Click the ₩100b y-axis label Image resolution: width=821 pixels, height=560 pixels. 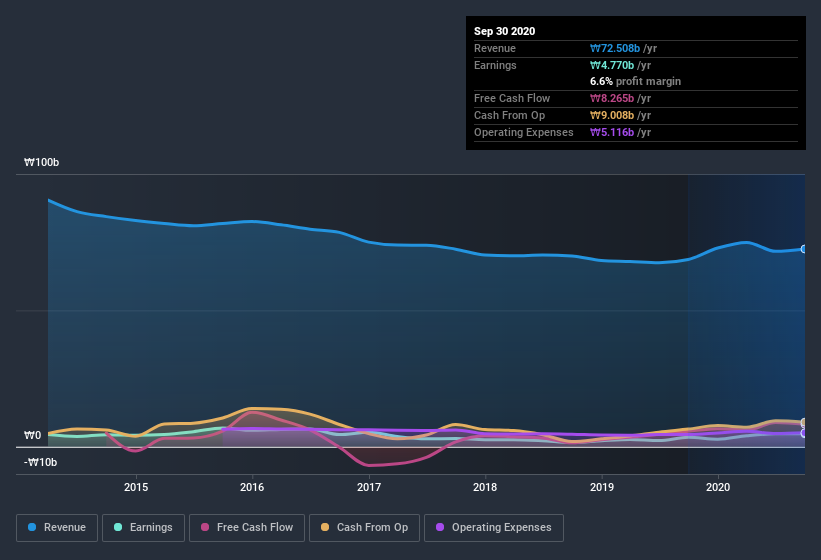41,162
